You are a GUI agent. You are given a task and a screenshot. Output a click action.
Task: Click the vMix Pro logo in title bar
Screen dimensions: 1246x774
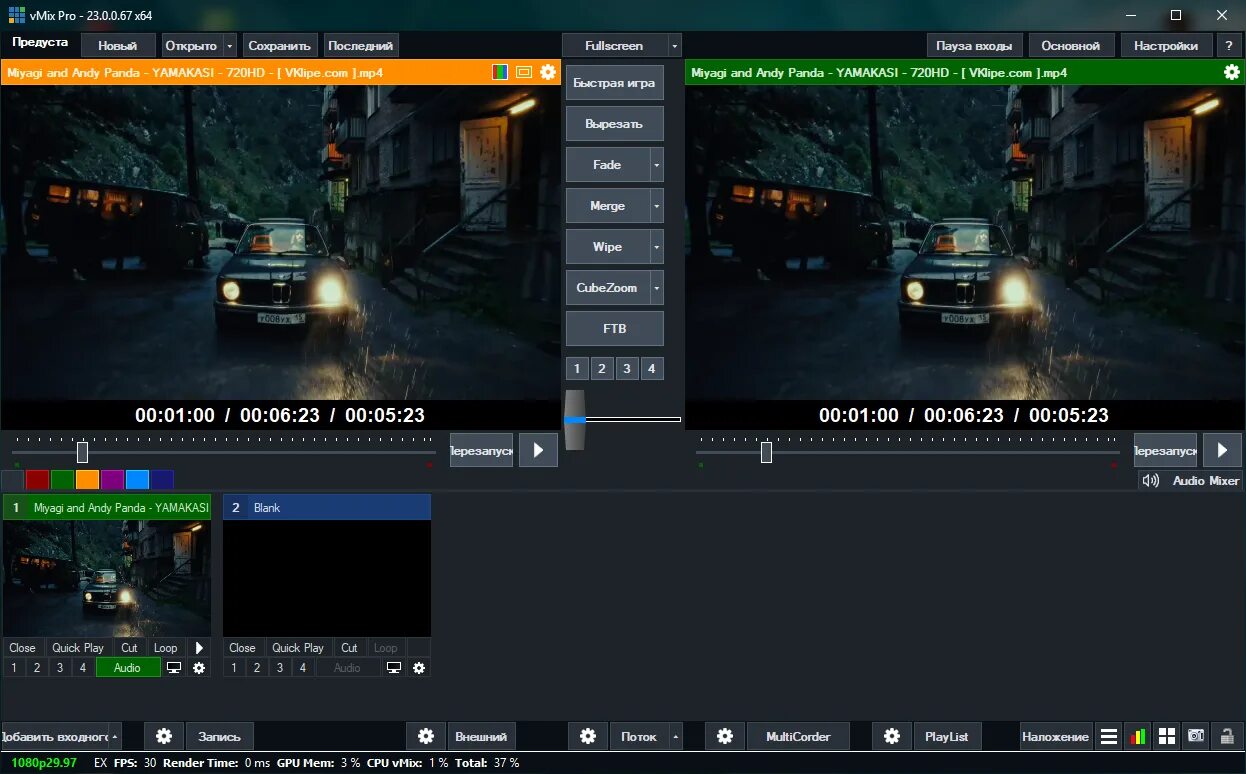pyautogui.click(x=16, y=15)
